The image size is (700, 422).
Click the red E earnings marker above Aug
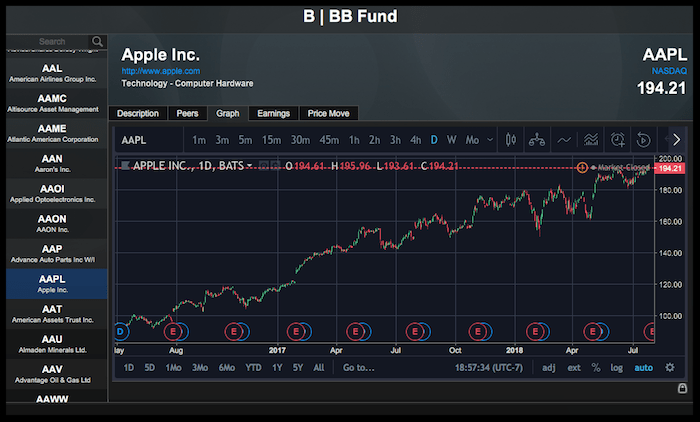coord(173,331)
